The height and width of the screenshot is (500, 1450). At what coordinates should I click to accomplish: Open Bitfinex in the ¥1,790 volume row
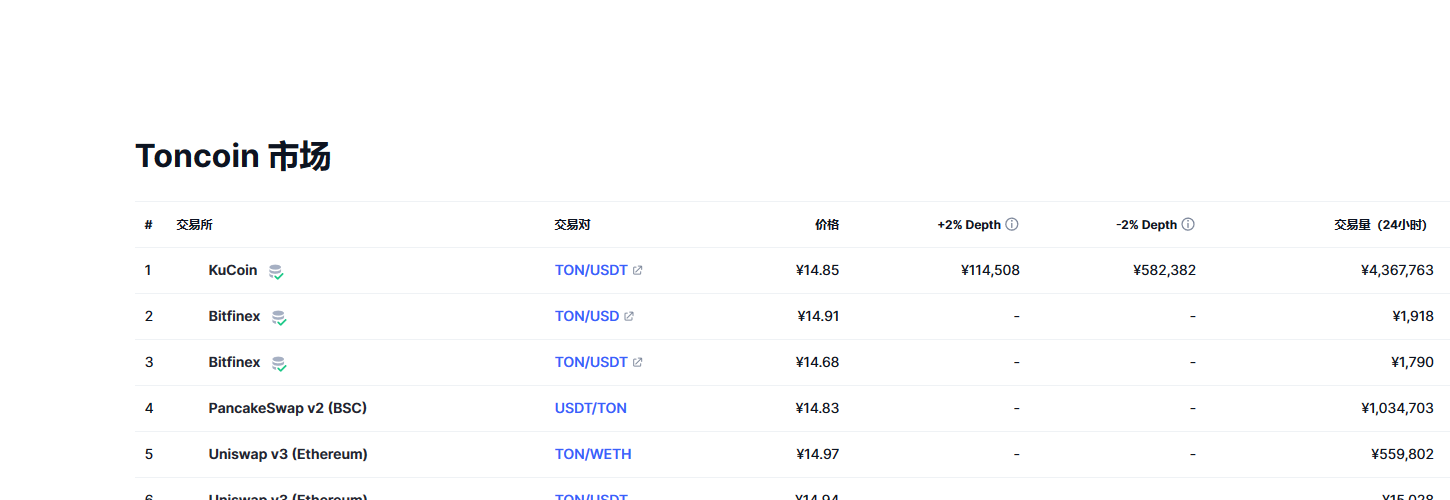235,362
